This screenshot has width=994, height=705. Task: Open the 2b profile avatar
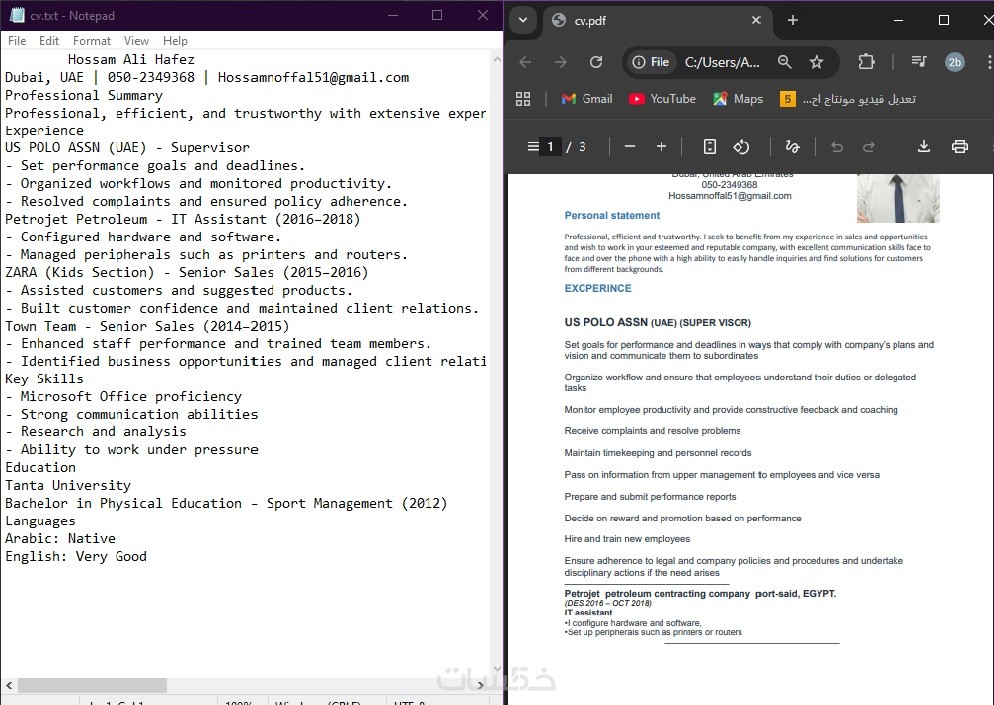pyautogui.click(x=955, y=62)
